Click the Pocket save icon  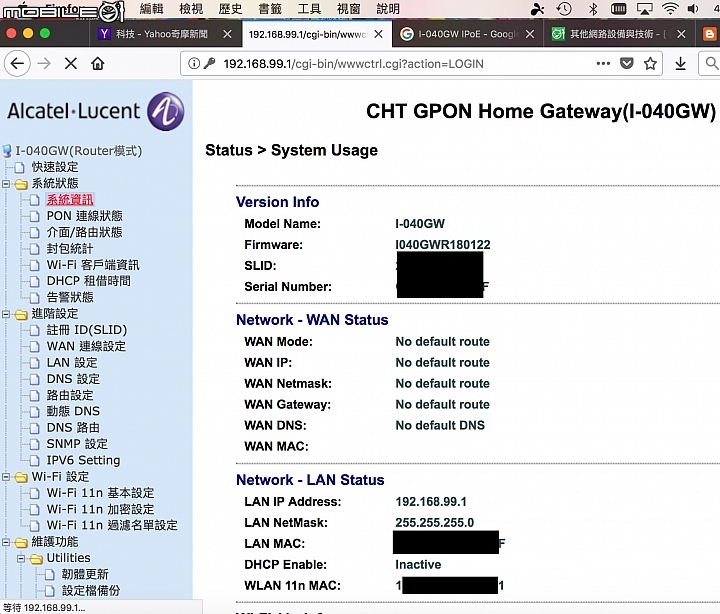pos(627,63)
